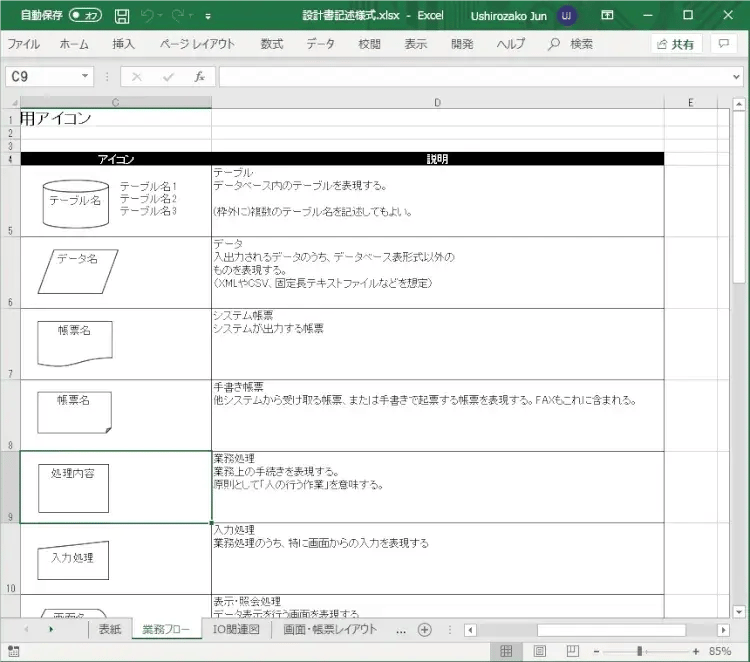750x662 pixels.
Task: Open the Quick Access Toolbar customize dropdown
Action: tap(207, 16)
